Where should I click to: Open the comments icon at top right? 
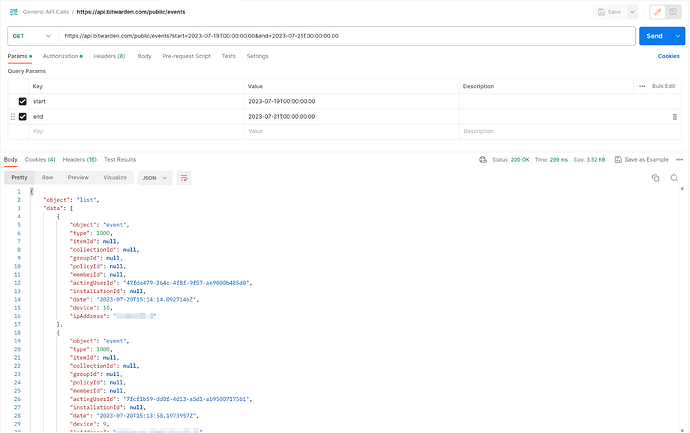coord(673,12)
